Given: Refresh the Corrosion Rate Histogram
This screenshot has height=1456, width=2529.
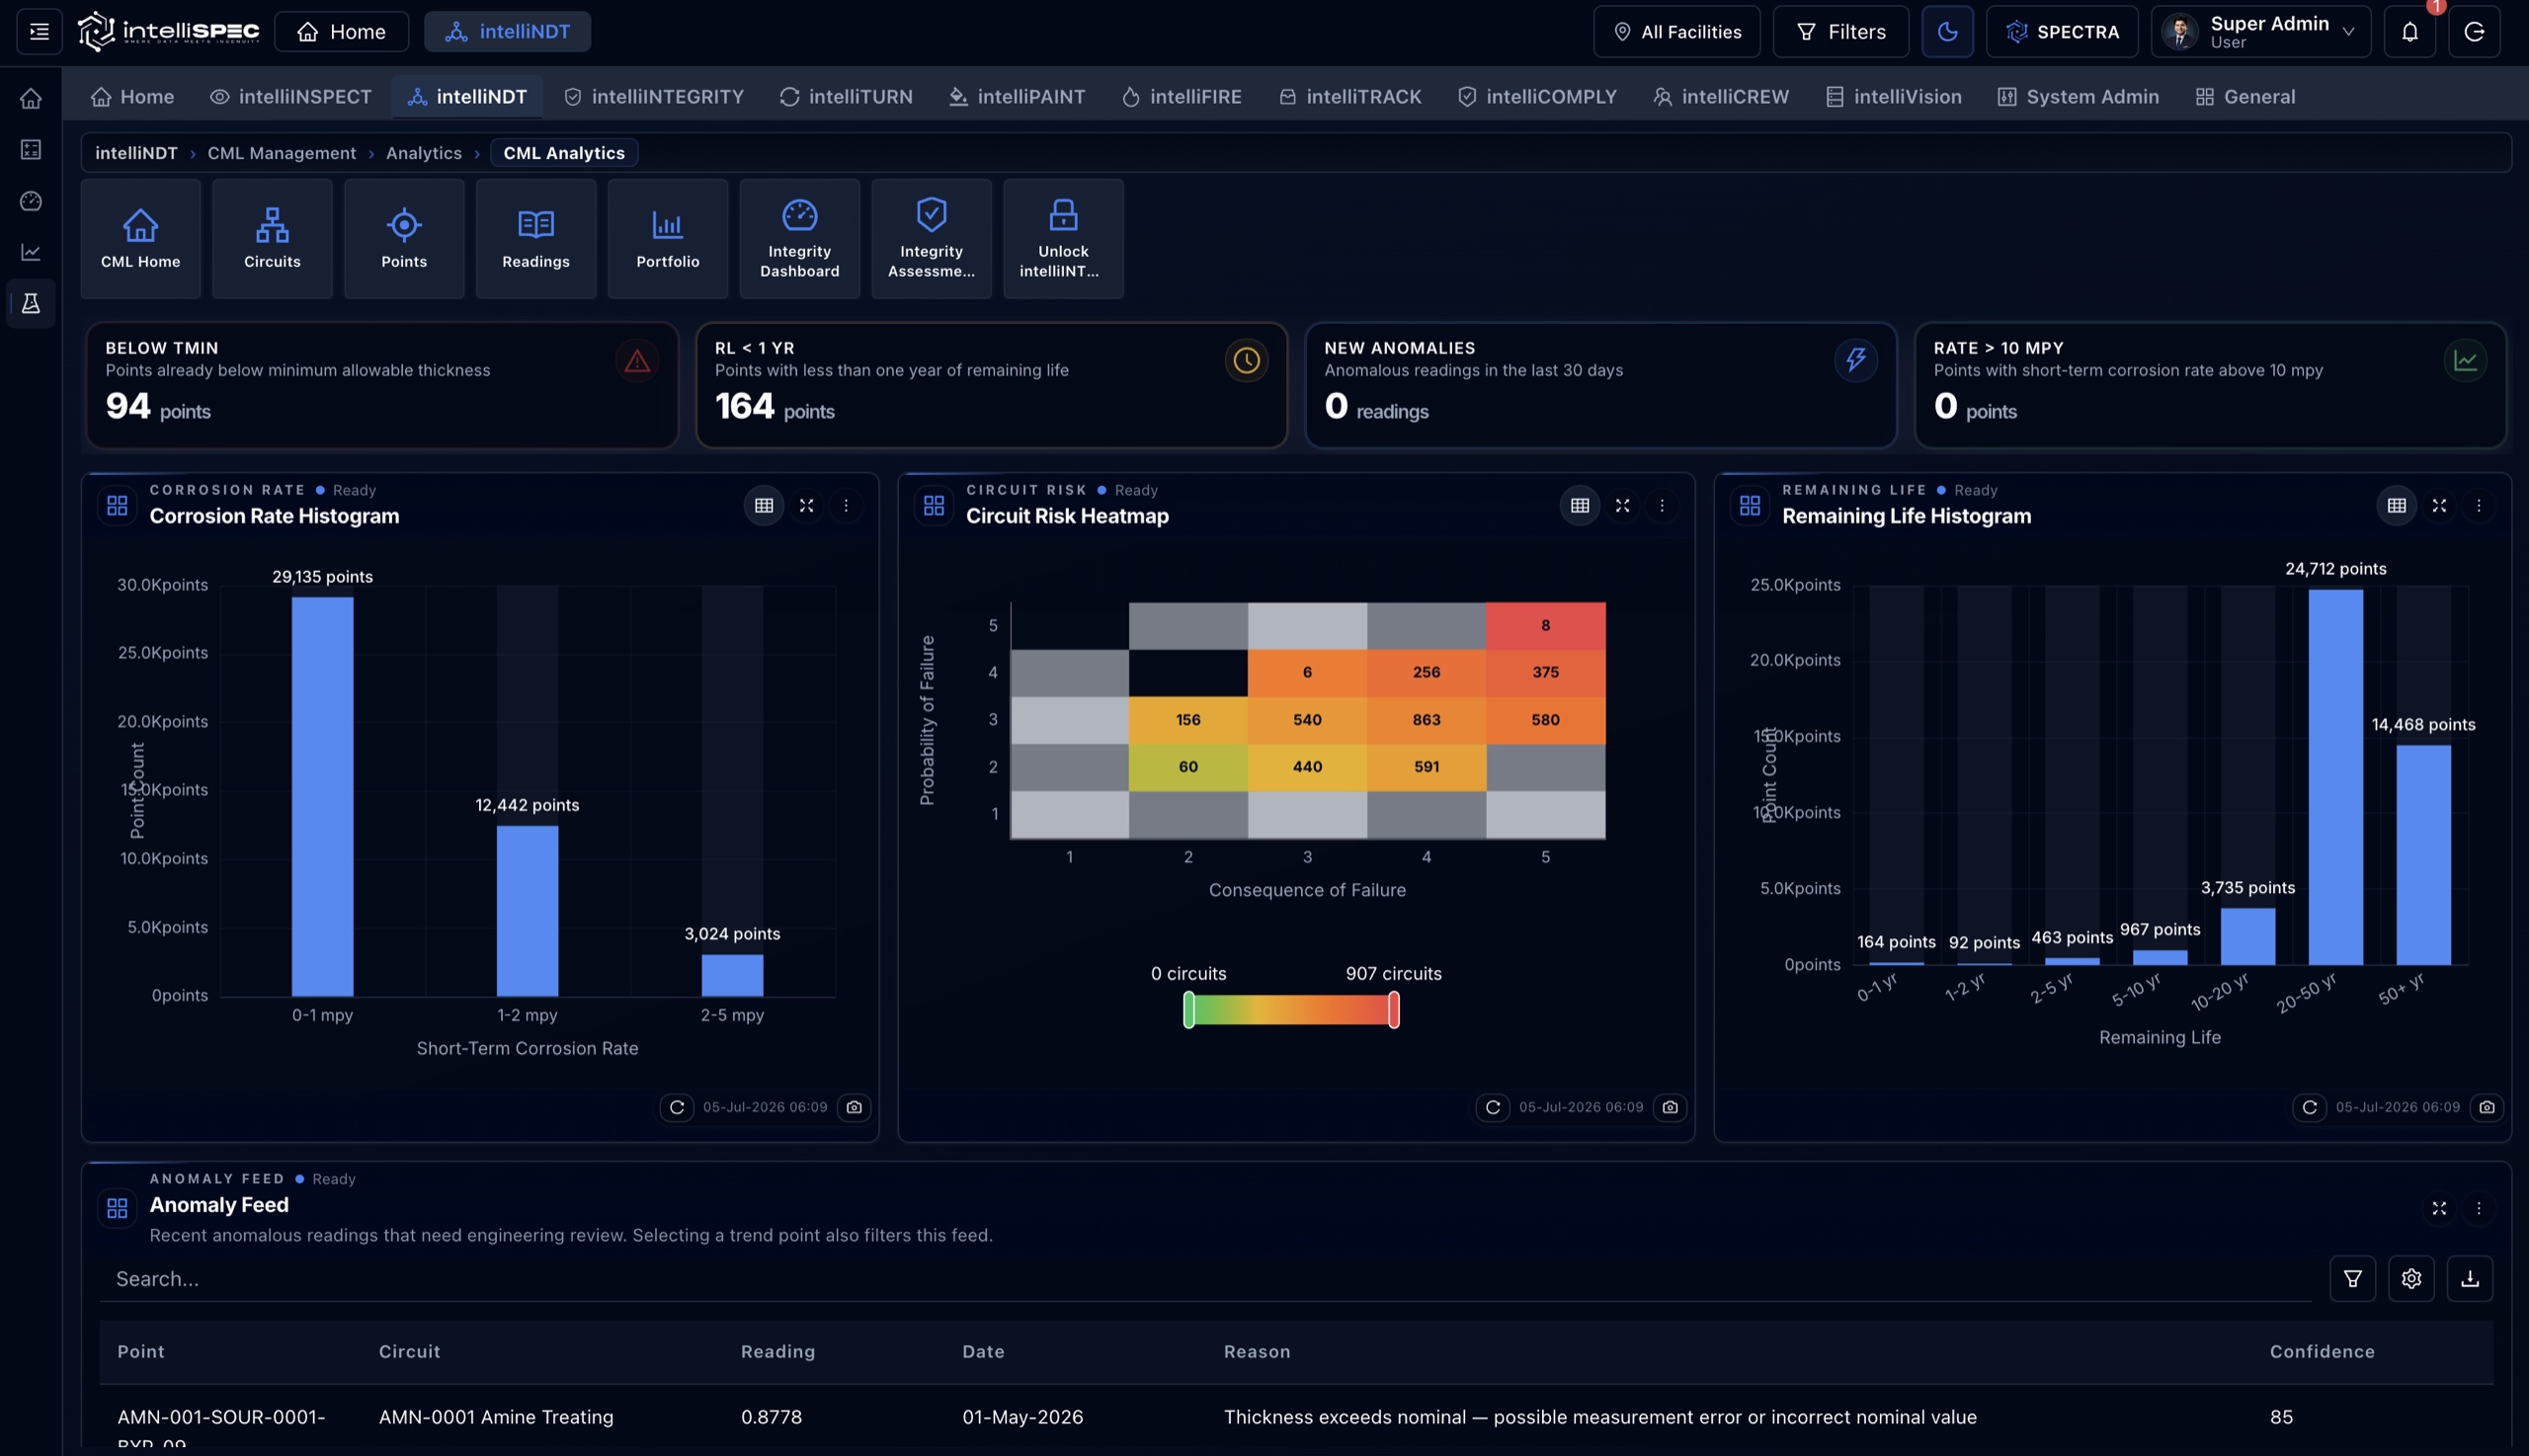Looking at the screenshot, I should (677, 1107).
